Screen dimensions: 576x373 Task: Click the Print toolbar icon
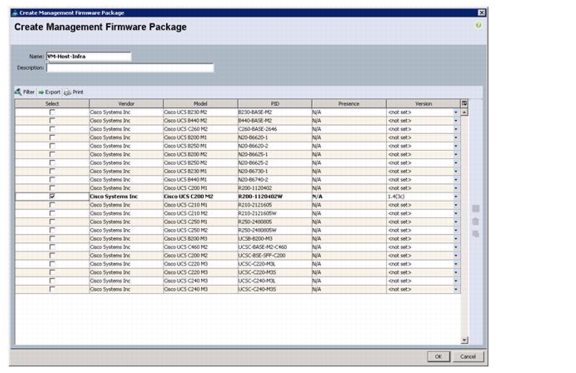point(74,92)
